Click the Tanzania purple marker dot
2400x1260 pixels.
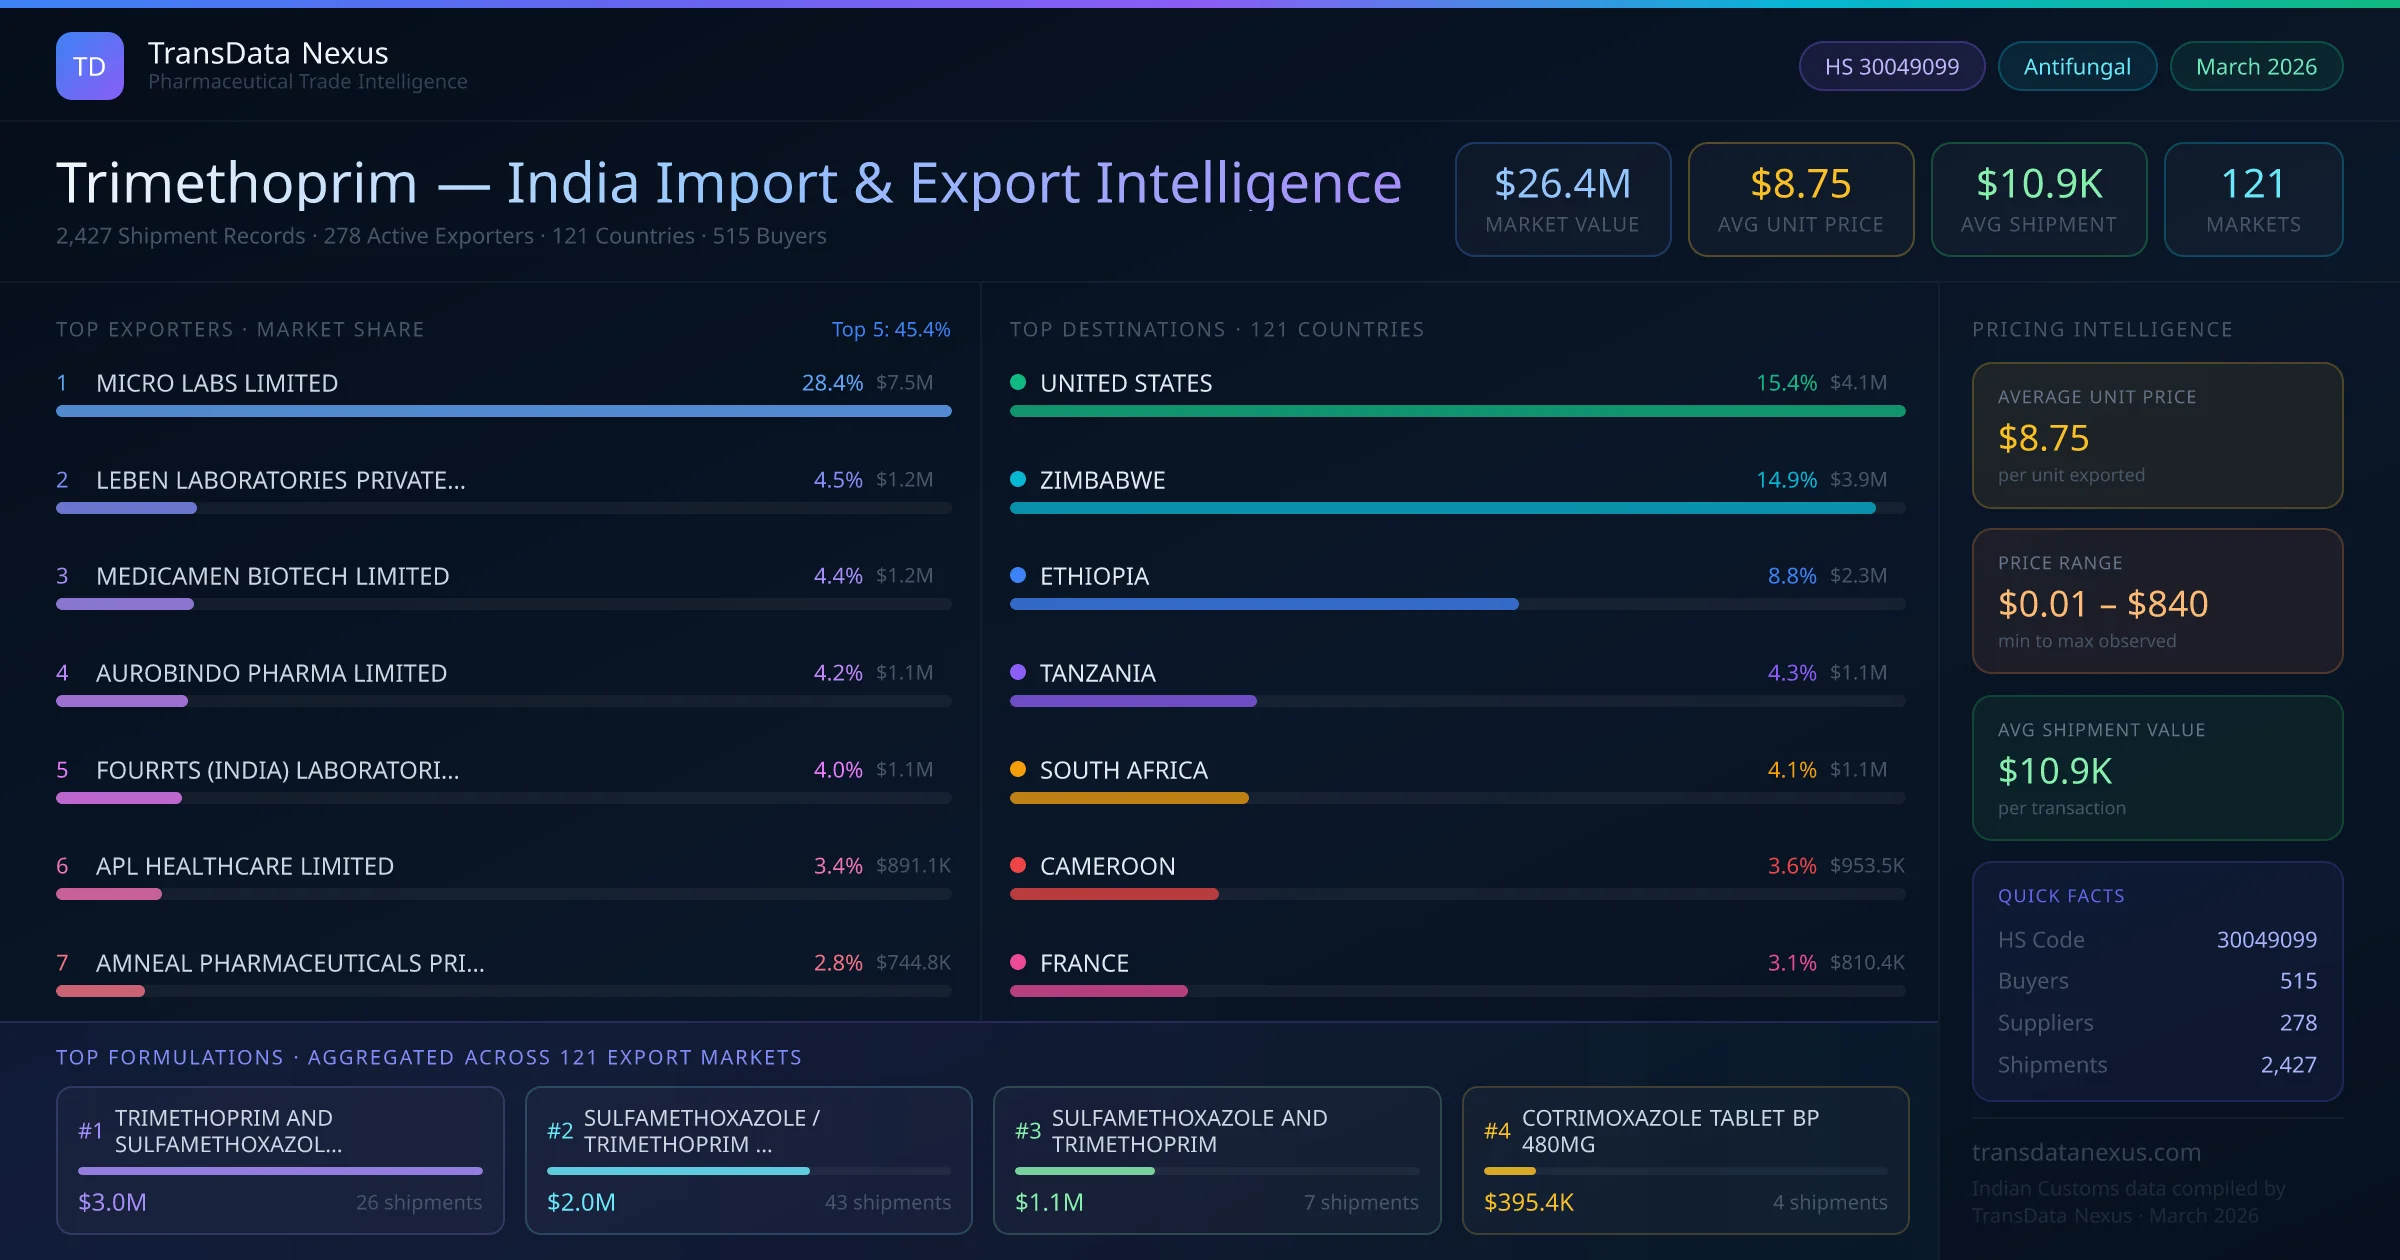coord(1018,672)
